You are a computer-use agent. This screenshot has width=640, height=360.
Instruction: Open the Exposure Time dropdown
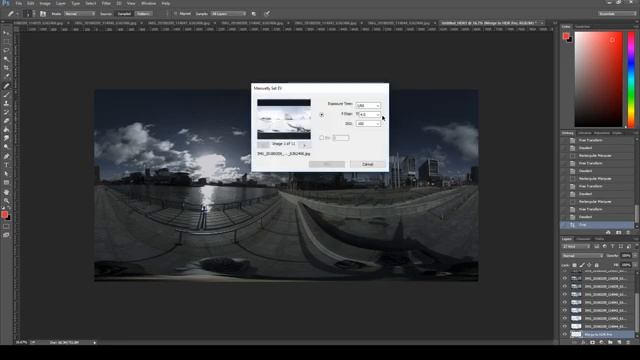(x=368, y=105)
